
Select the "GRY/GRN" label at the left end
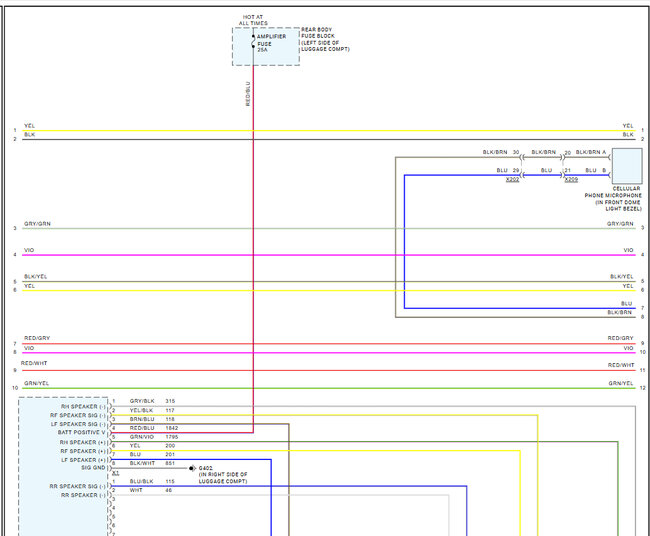[x=37, y=224]
